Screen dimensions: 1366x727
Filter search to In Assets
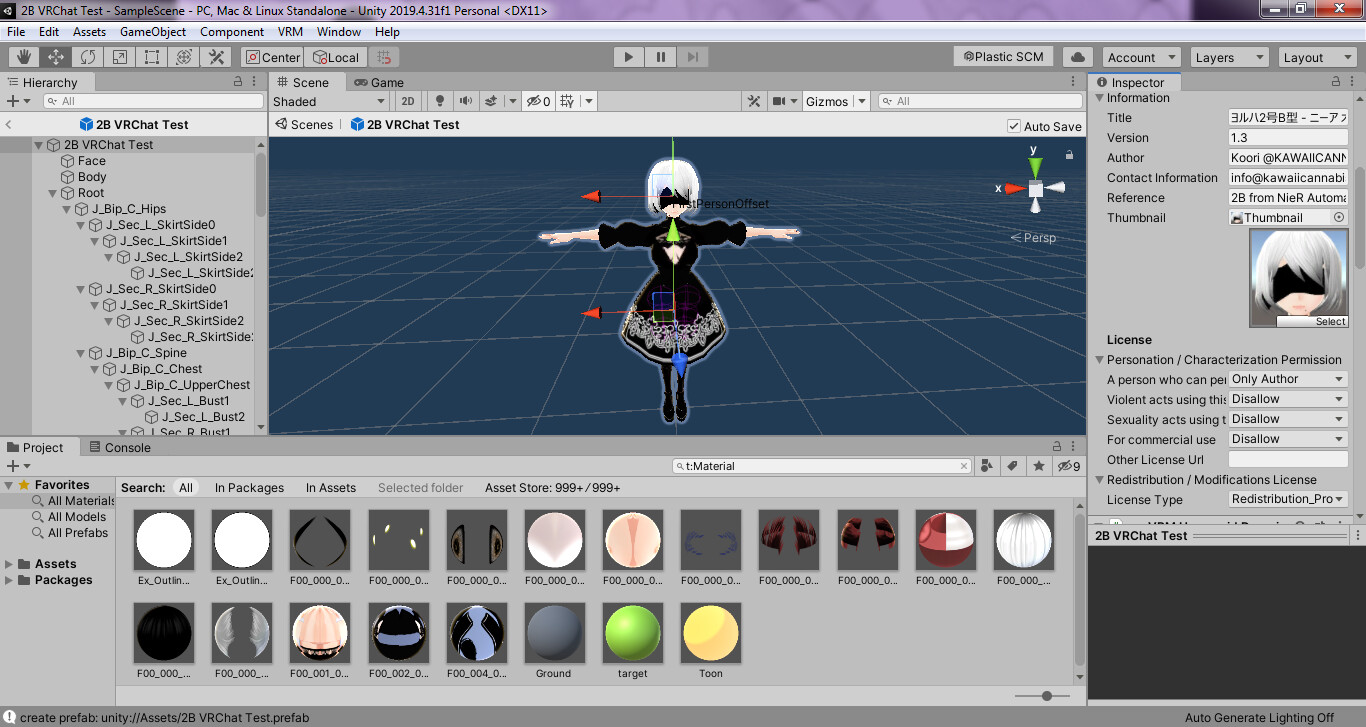(331, 488)
